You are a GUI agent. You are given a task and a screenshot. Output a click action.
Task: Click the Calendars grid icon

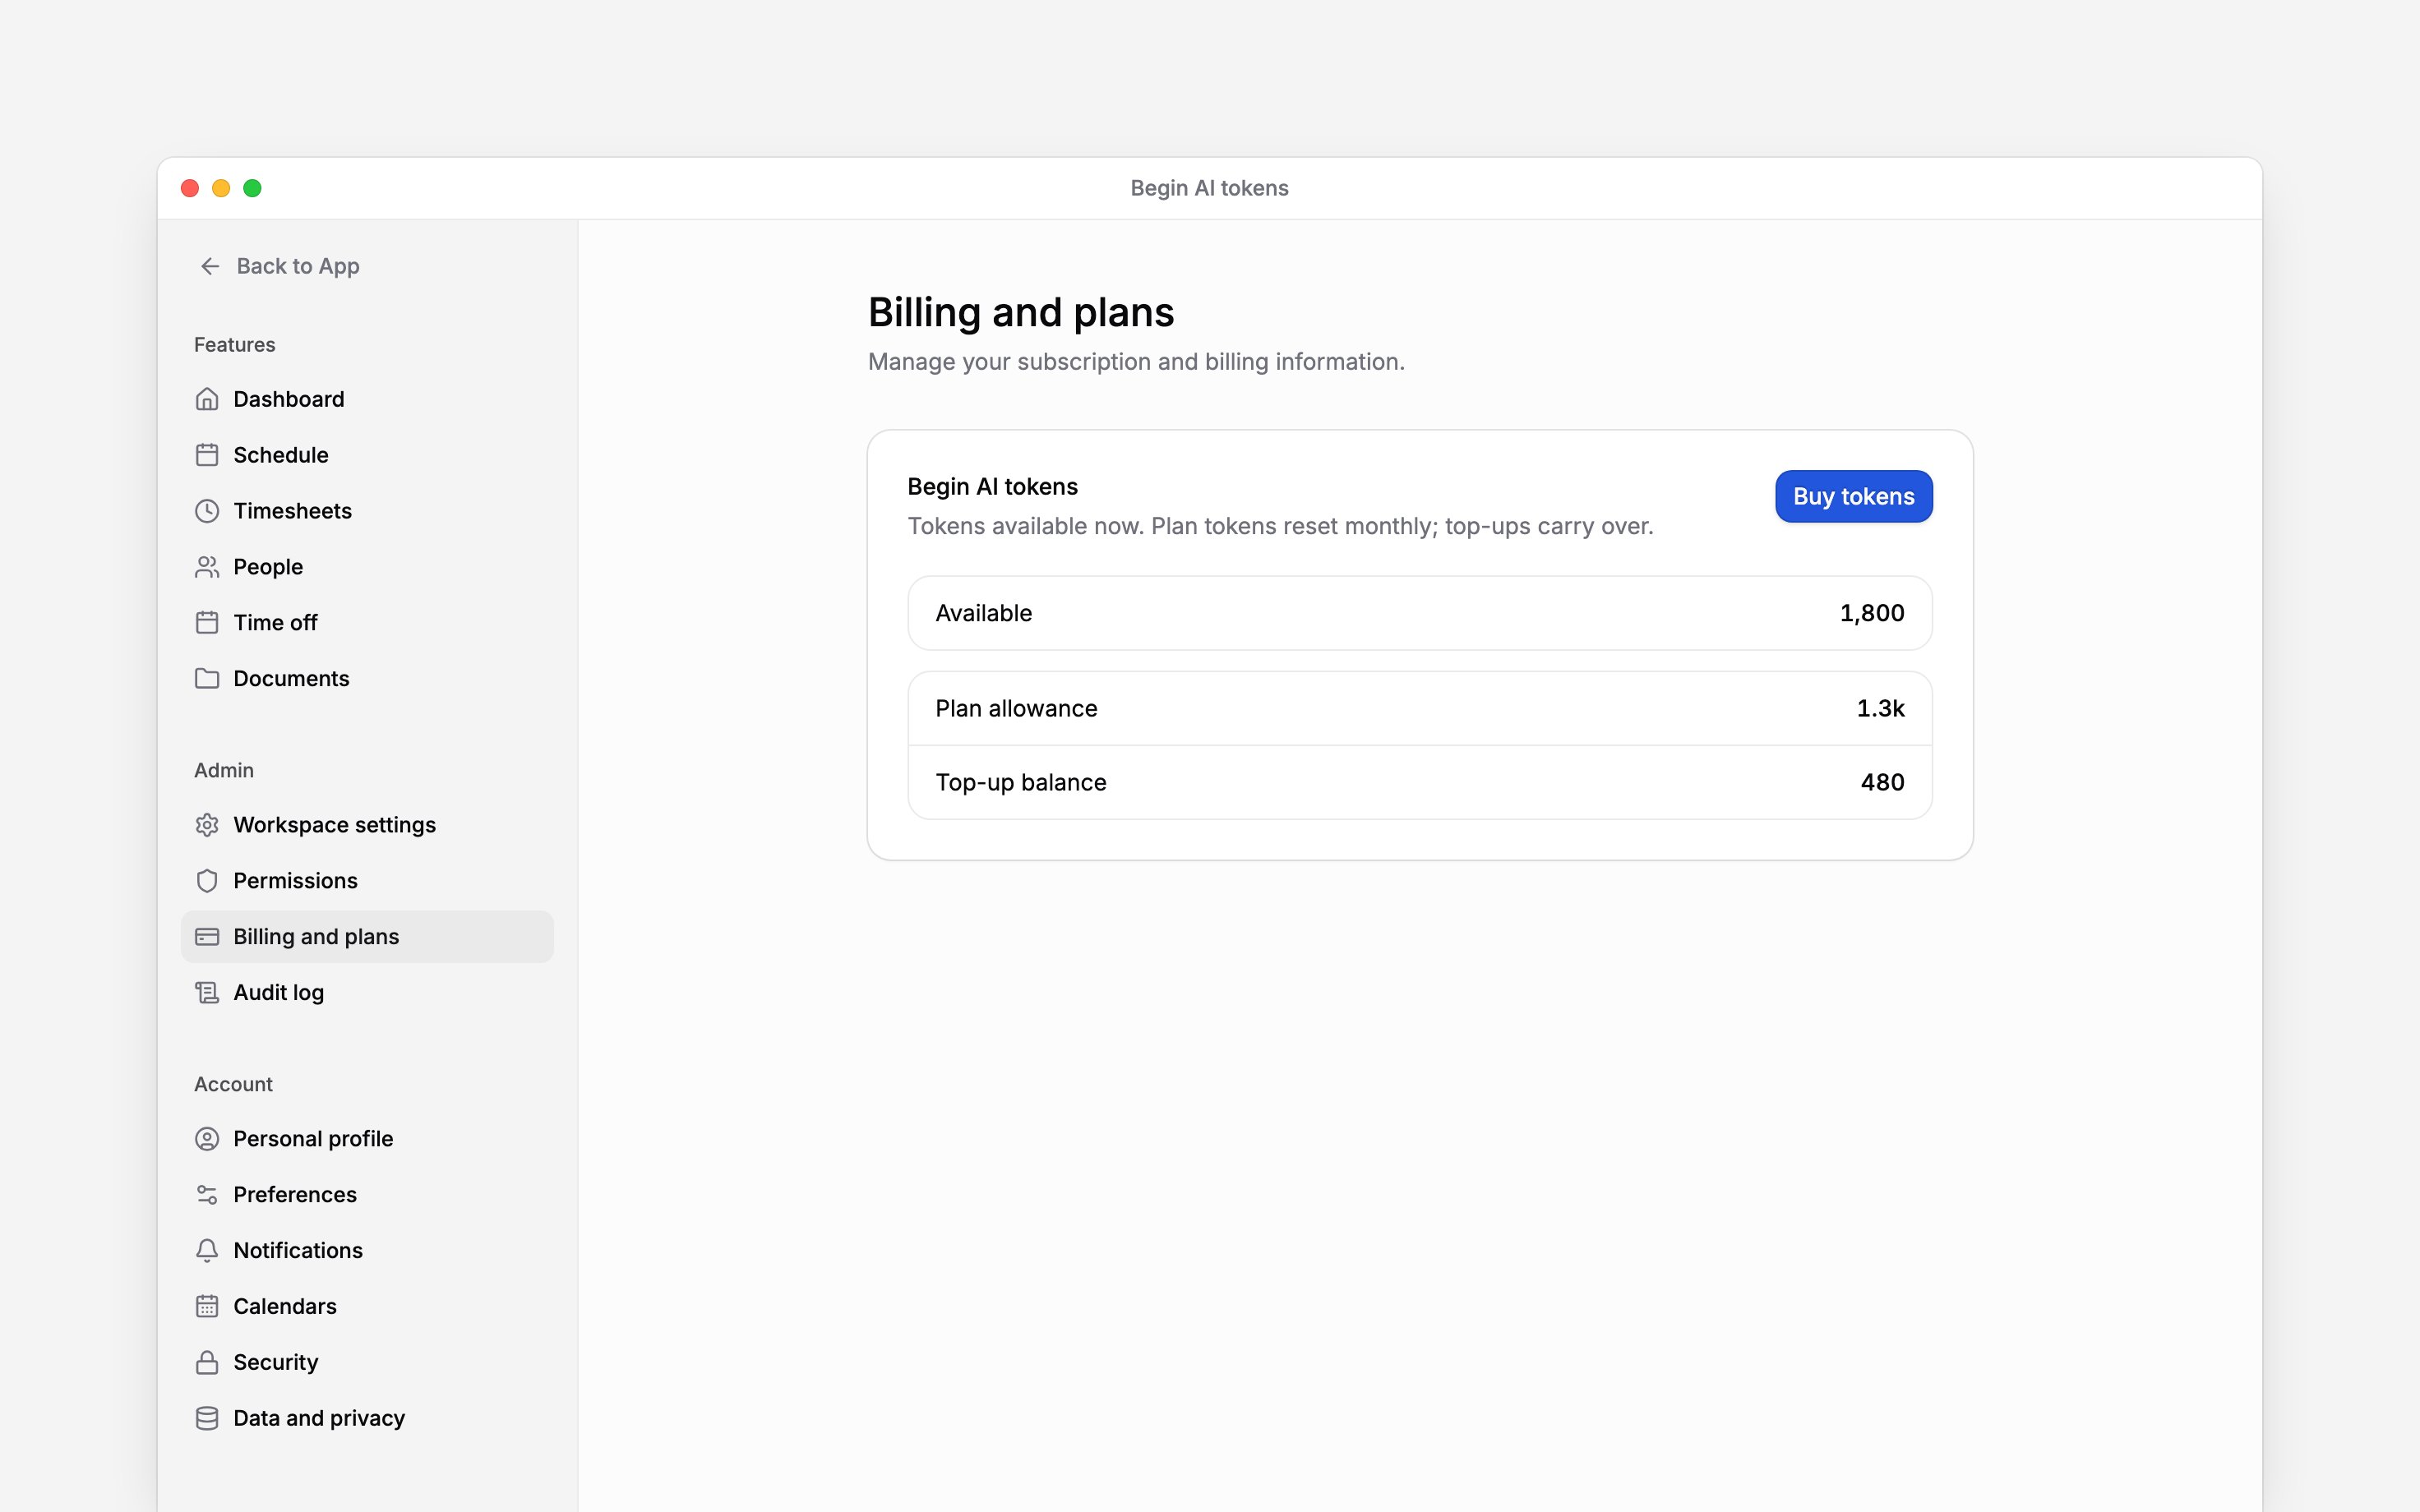(207, 1307)
